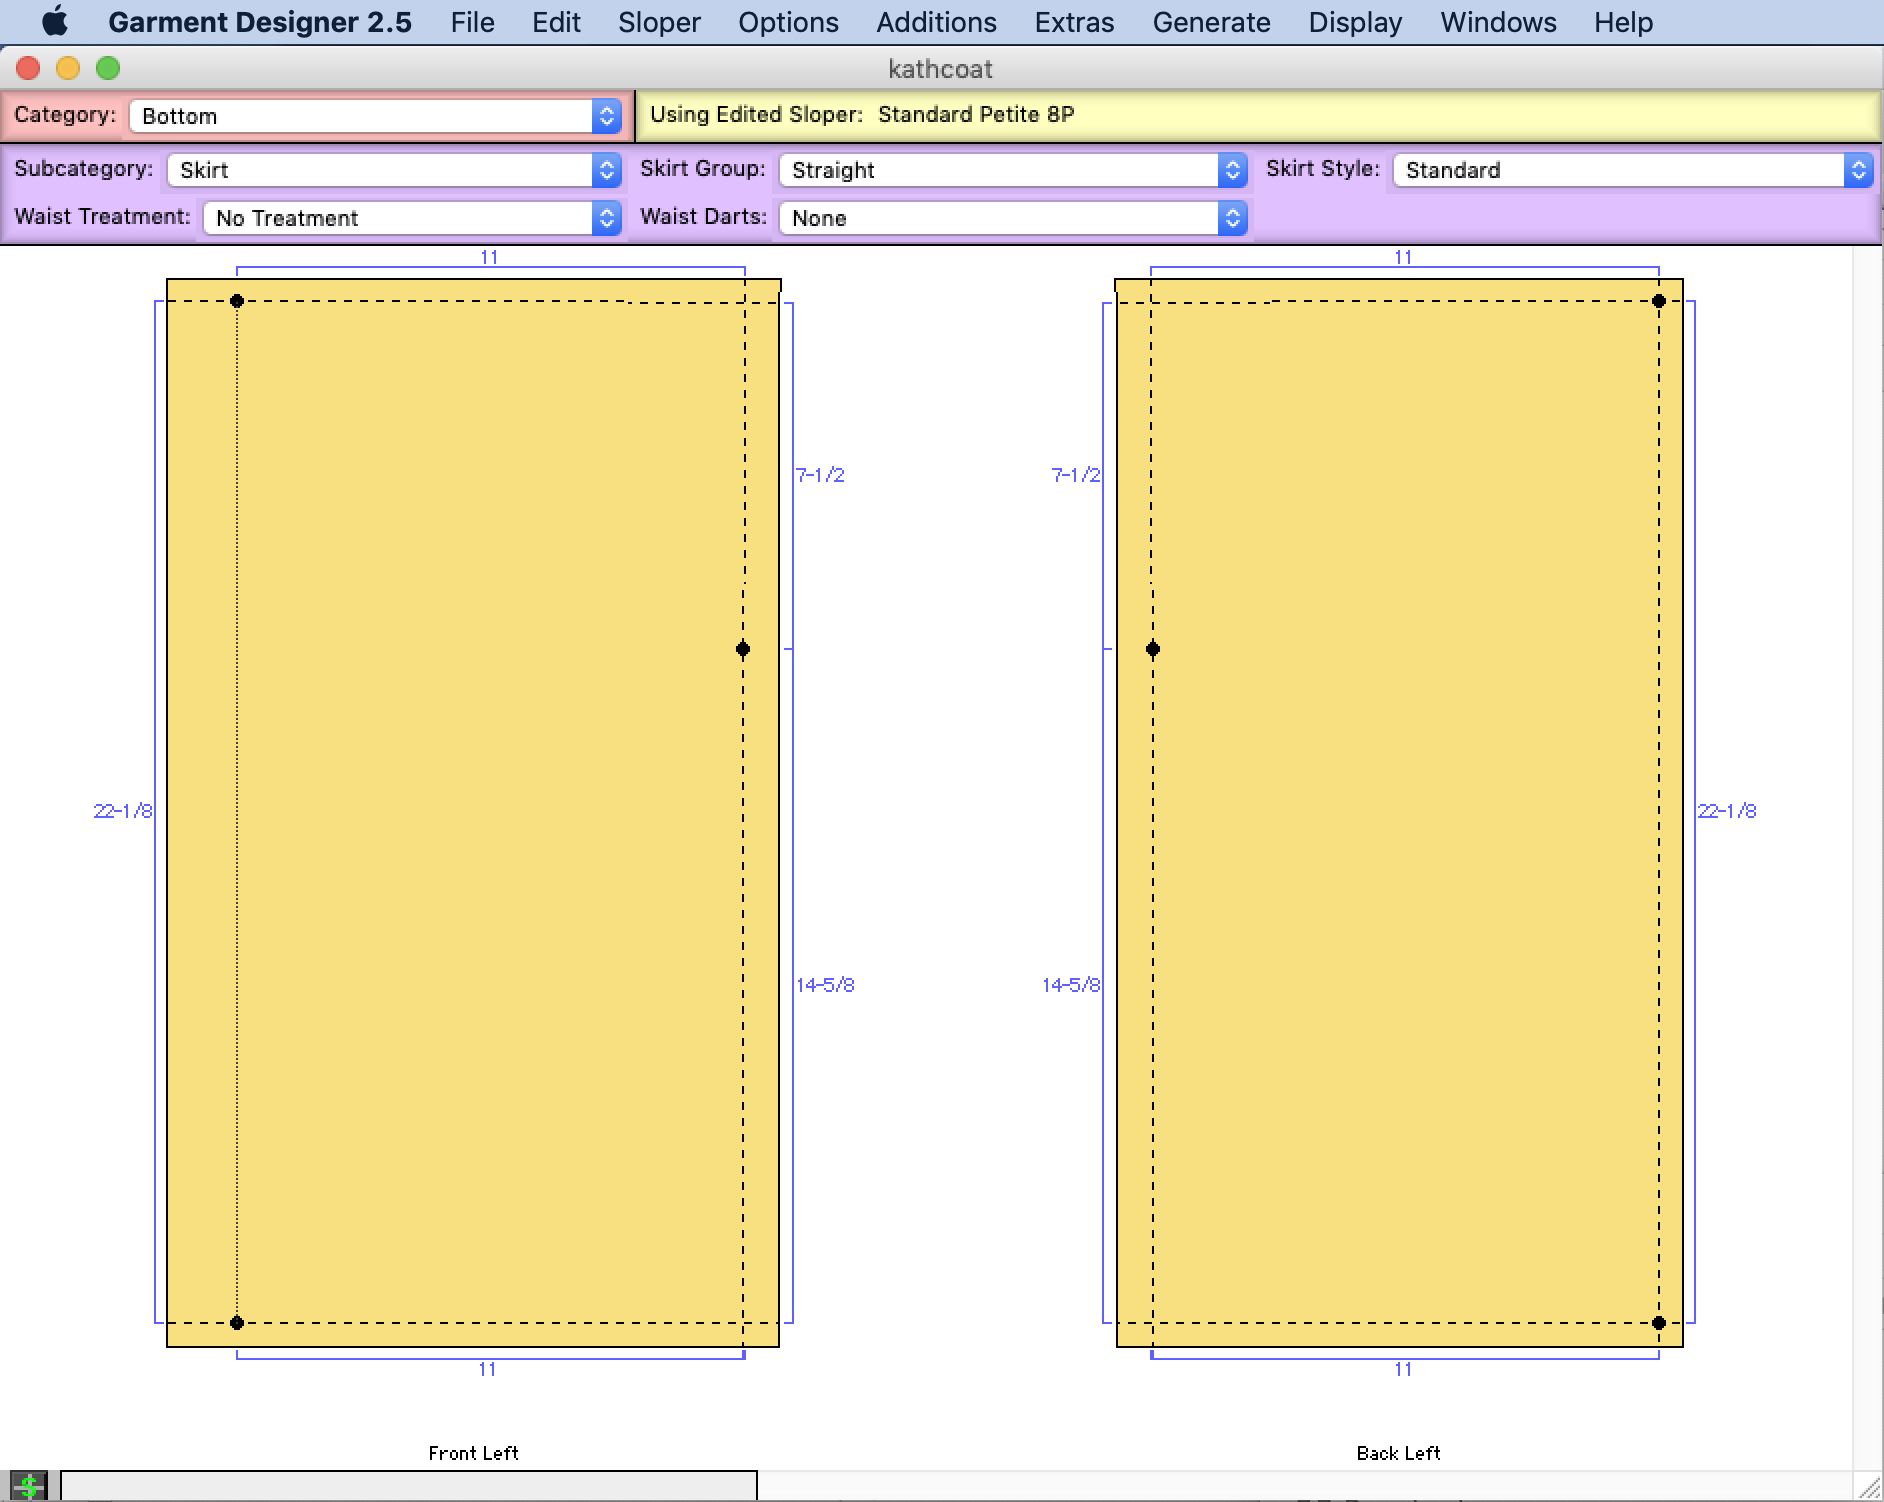Open the Apple menu
The width and height of the screenshot is (1884, 1502).
tap(55, 21)
